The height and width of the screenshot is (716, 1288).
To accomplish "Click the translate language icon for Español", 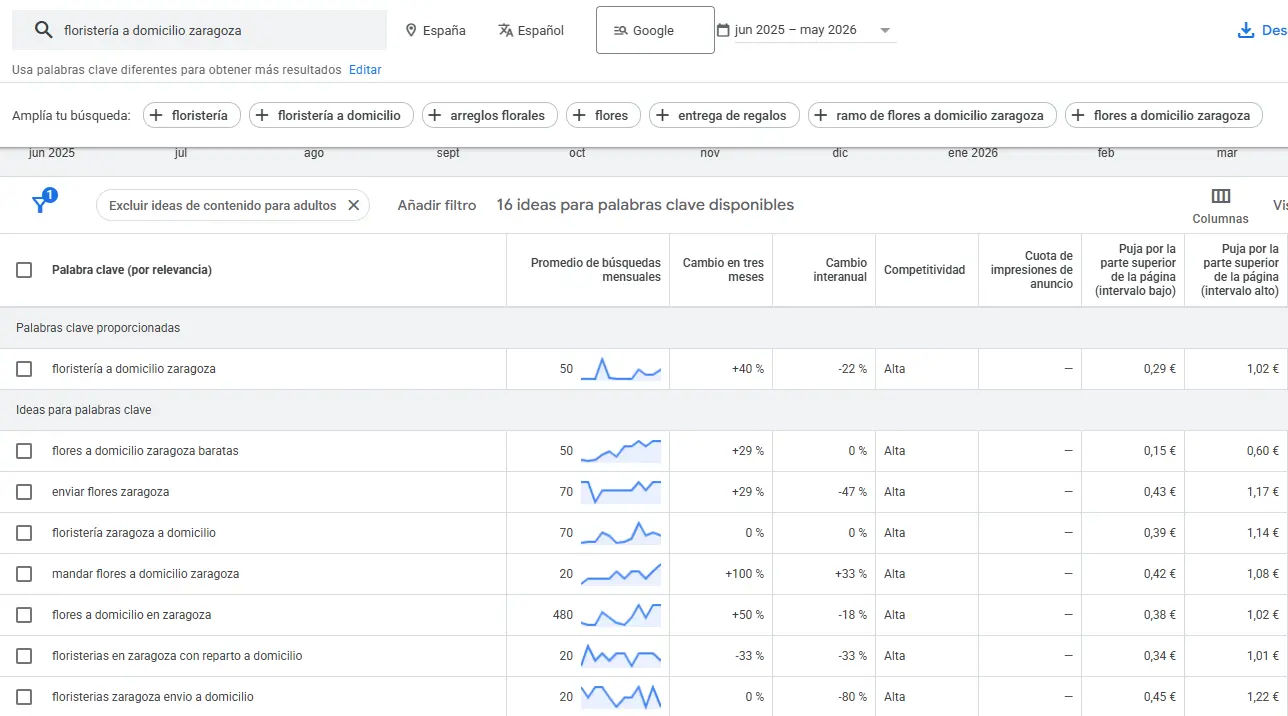I will [x=506, y=30].
